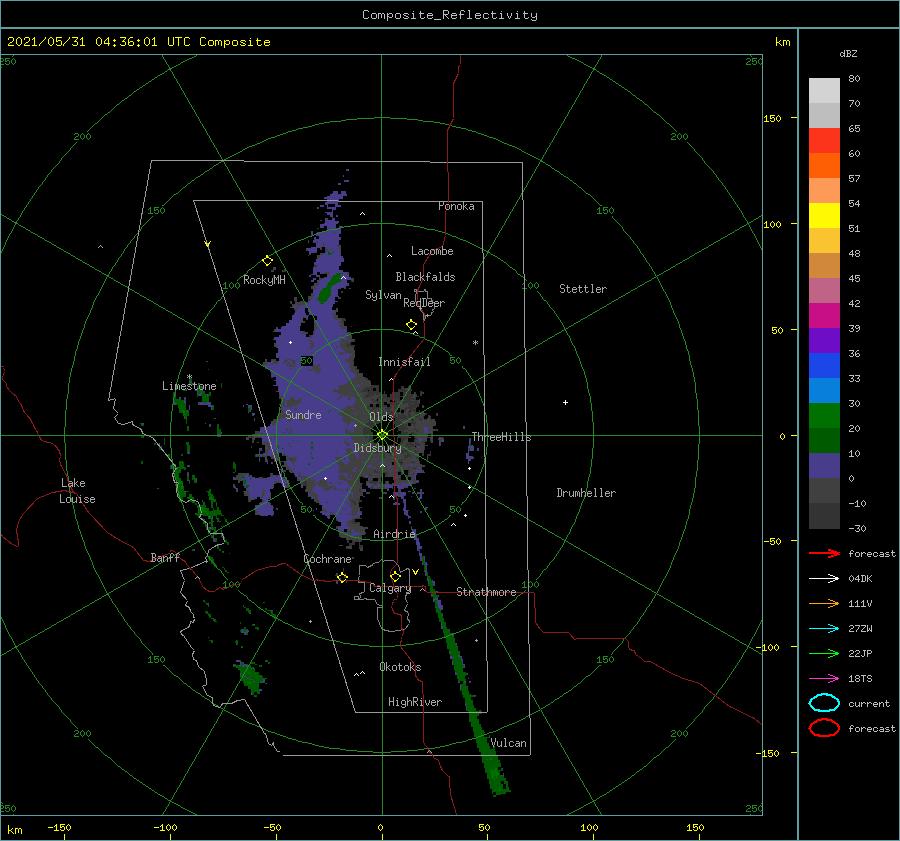The width and height of the screenshot is (900, 841).
Task: Click the asterisk marker near Limestone
Action: click(189, 378)
